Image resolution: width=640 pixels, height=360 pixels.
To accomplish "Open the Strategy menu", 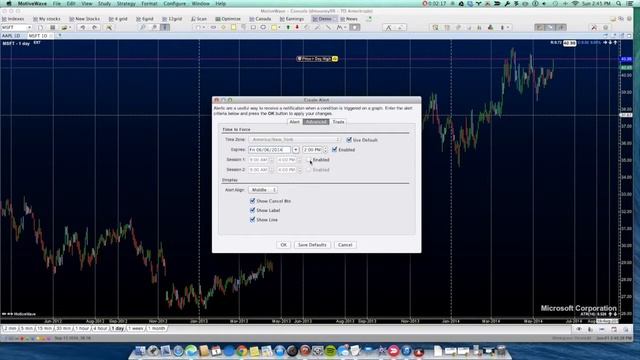I will click(x=126, y=4).
